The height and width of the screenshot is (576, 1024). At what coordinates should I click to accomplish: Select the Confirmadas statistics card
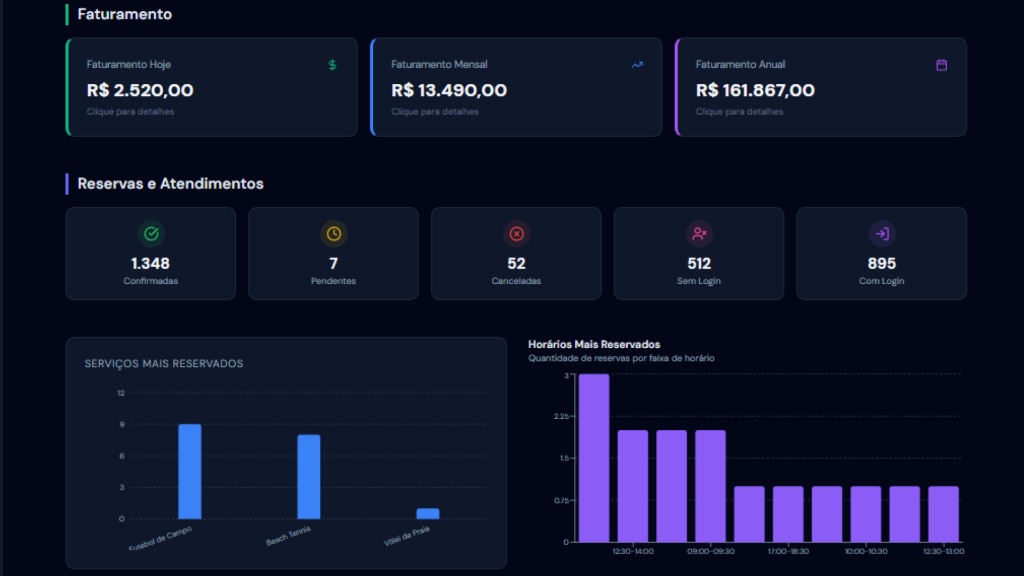point(150,253)
